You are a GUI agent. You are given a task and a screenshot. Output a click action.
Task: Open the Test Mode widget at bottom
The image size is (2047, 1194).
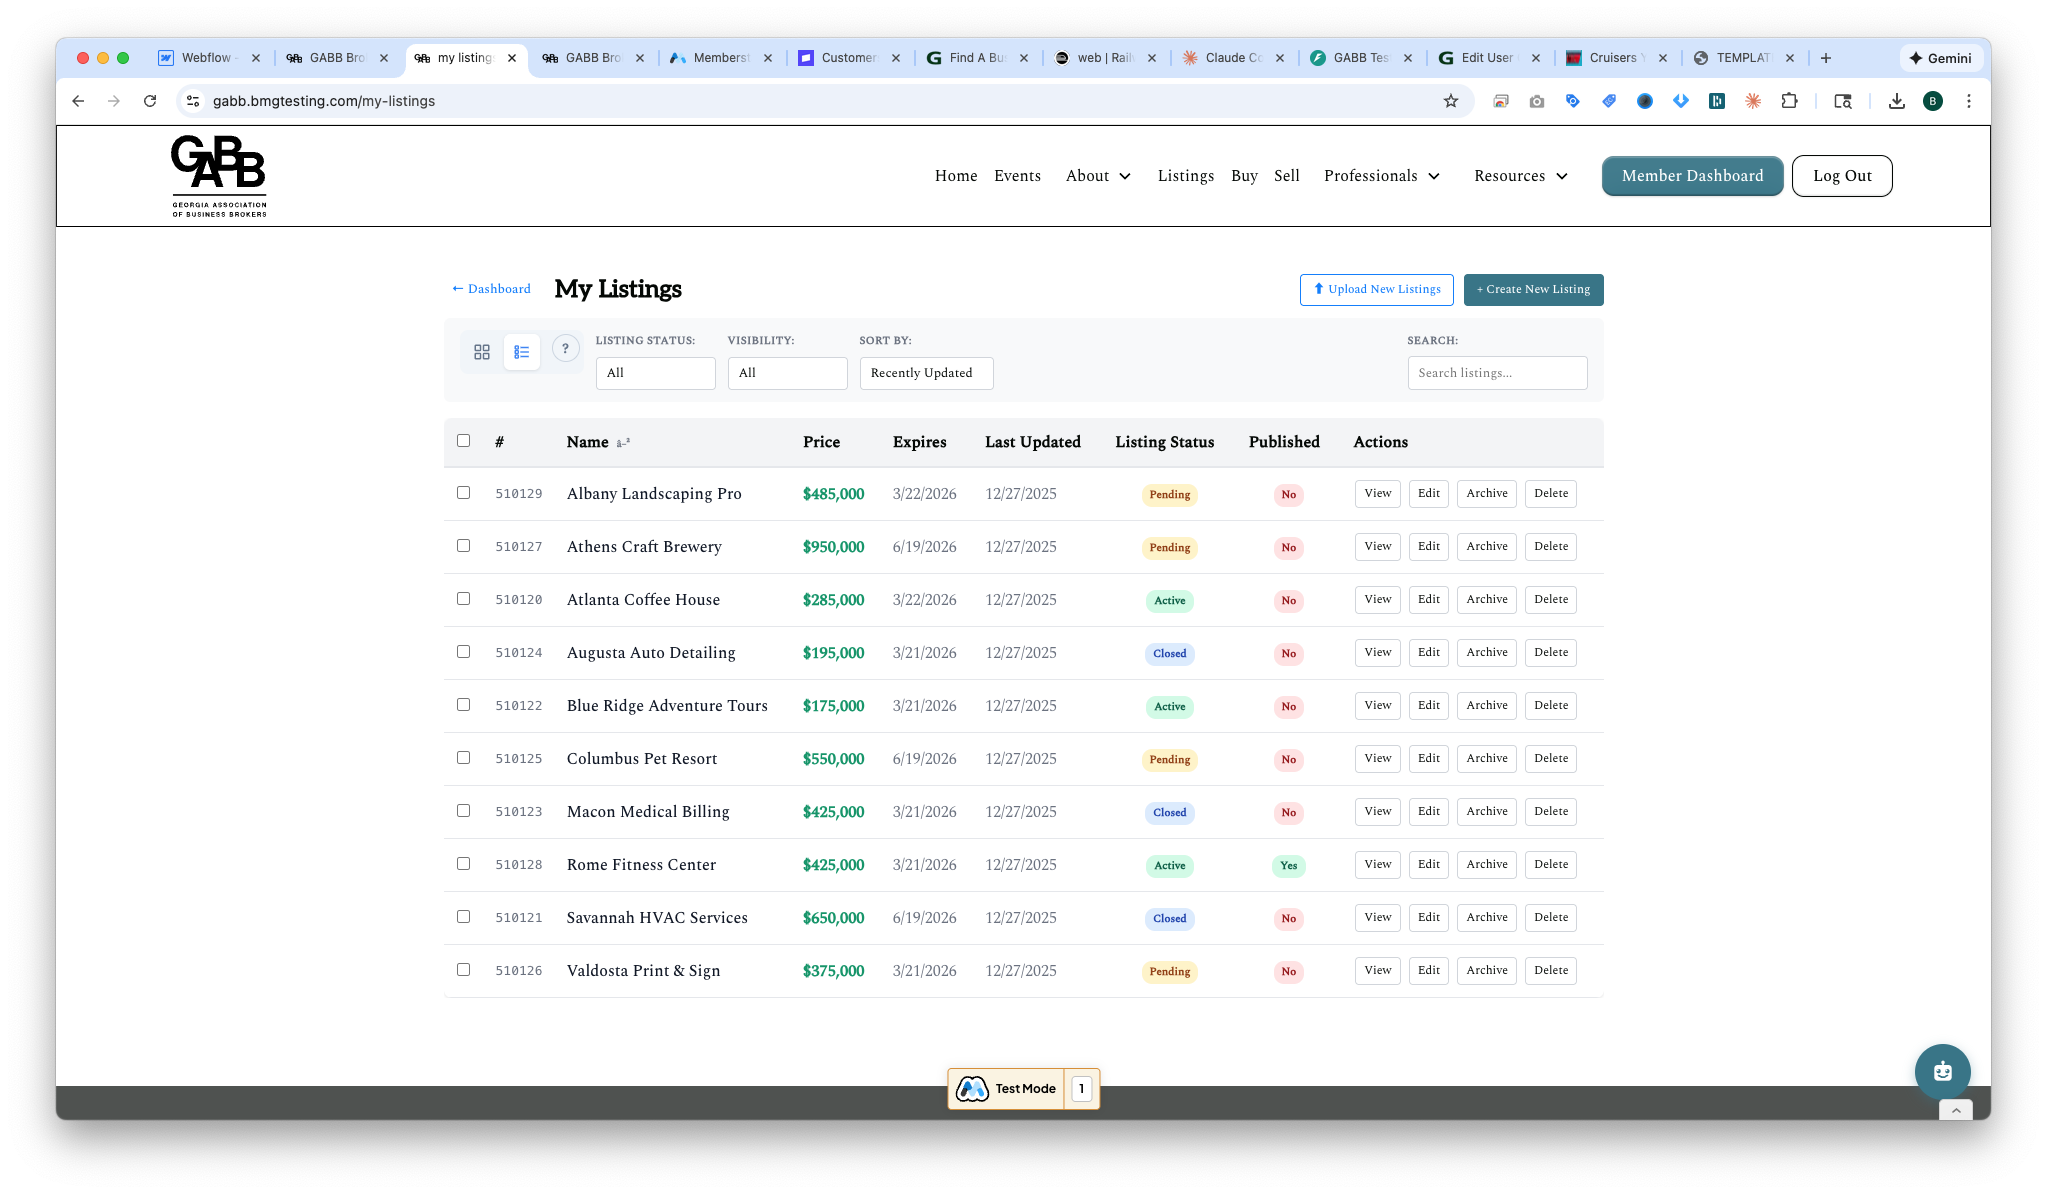(1022, 1088)
